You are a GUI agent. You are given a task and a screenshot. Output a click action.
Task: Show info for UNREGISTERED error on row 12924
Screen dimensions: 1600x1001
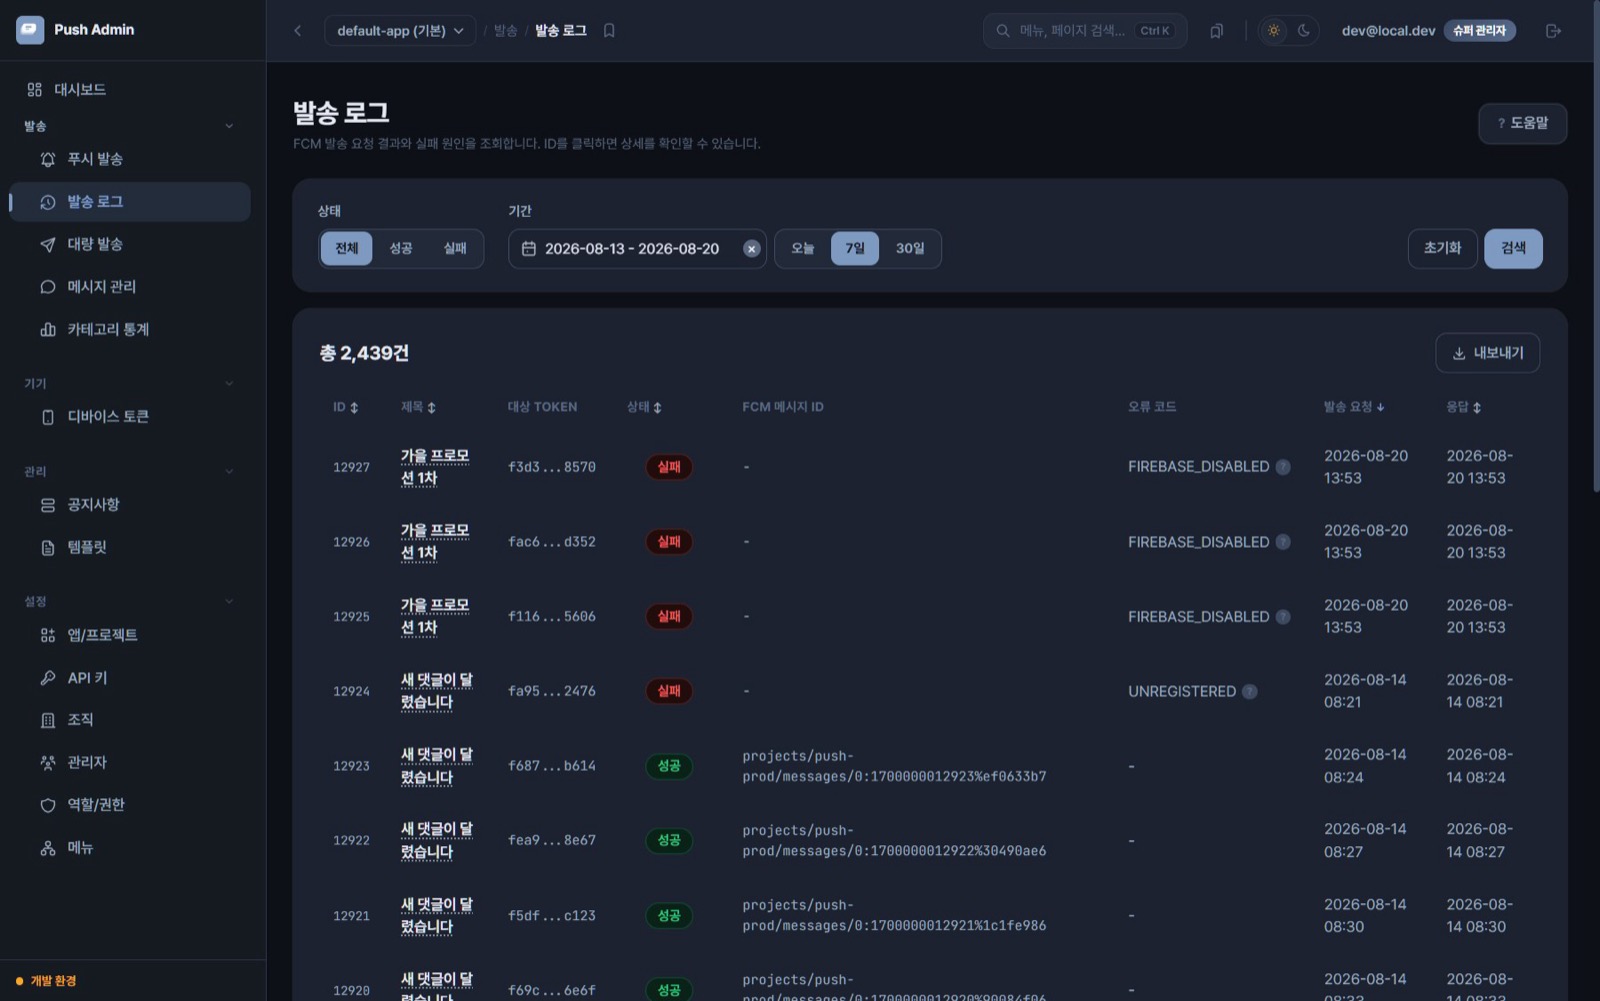(1249, 691)
